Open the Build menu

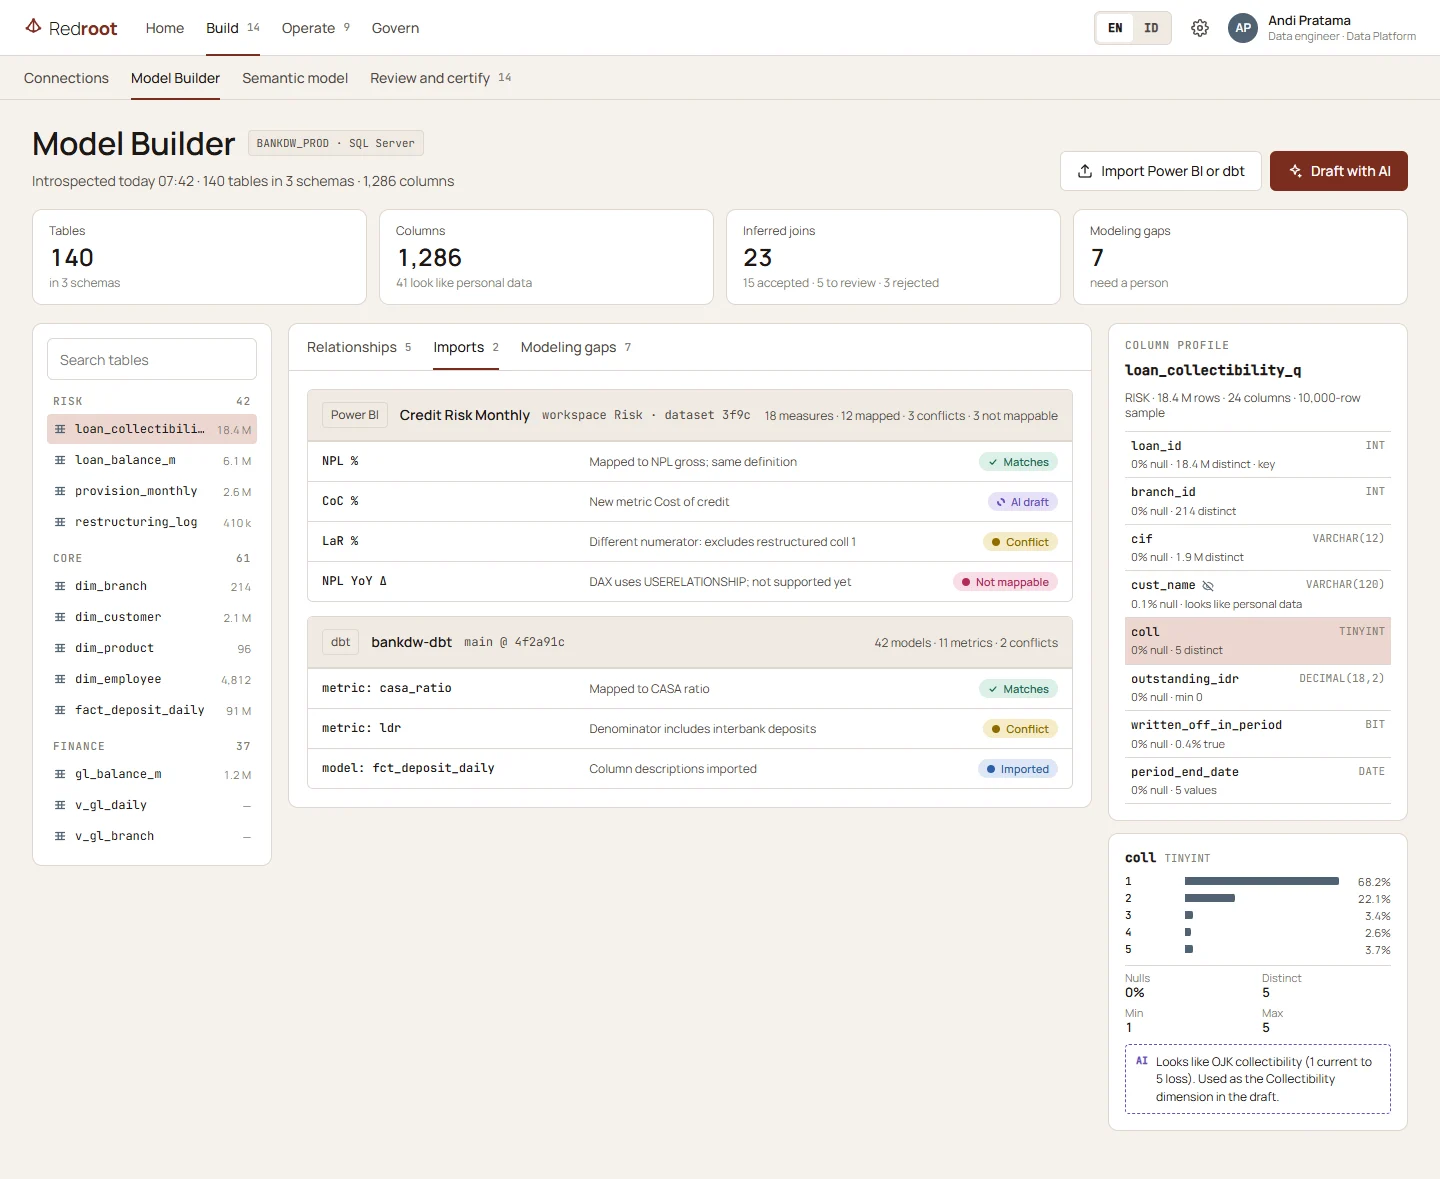coord(233,28)
